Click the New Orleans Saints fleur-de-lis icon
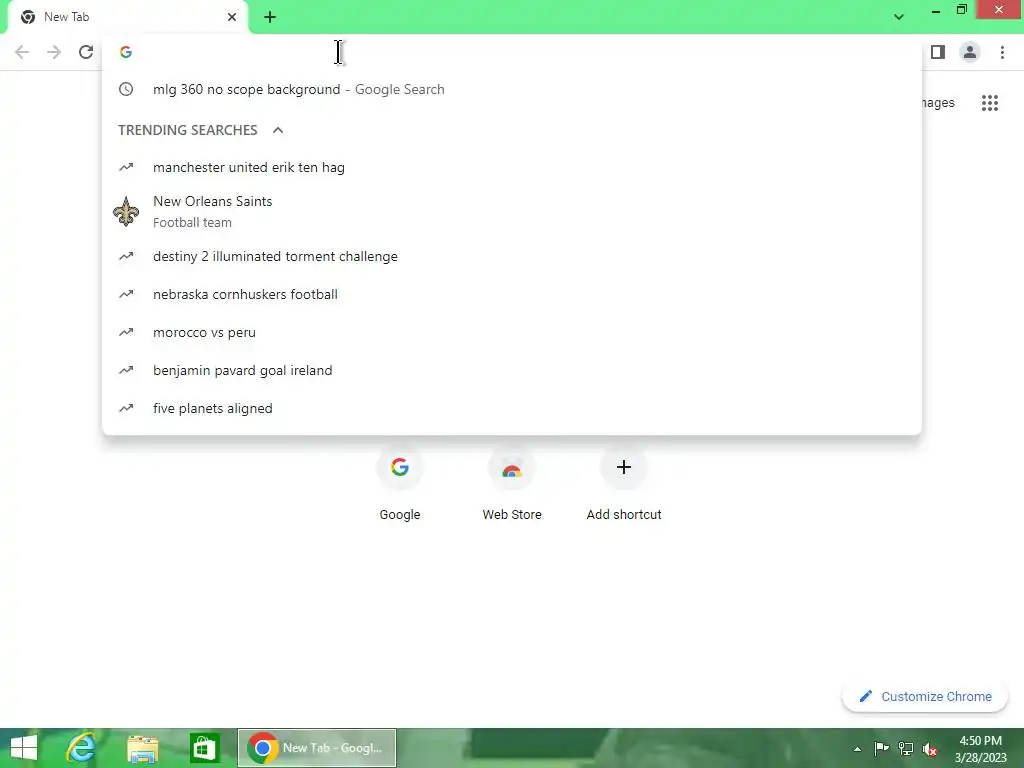This screenshot has height=768, width=1024. pos(126,212)
